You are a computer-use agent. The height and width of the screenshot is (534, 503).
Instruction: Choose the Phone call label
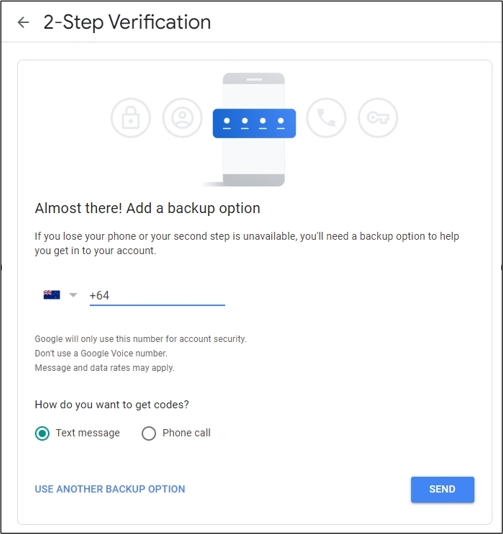click(186, 433)
